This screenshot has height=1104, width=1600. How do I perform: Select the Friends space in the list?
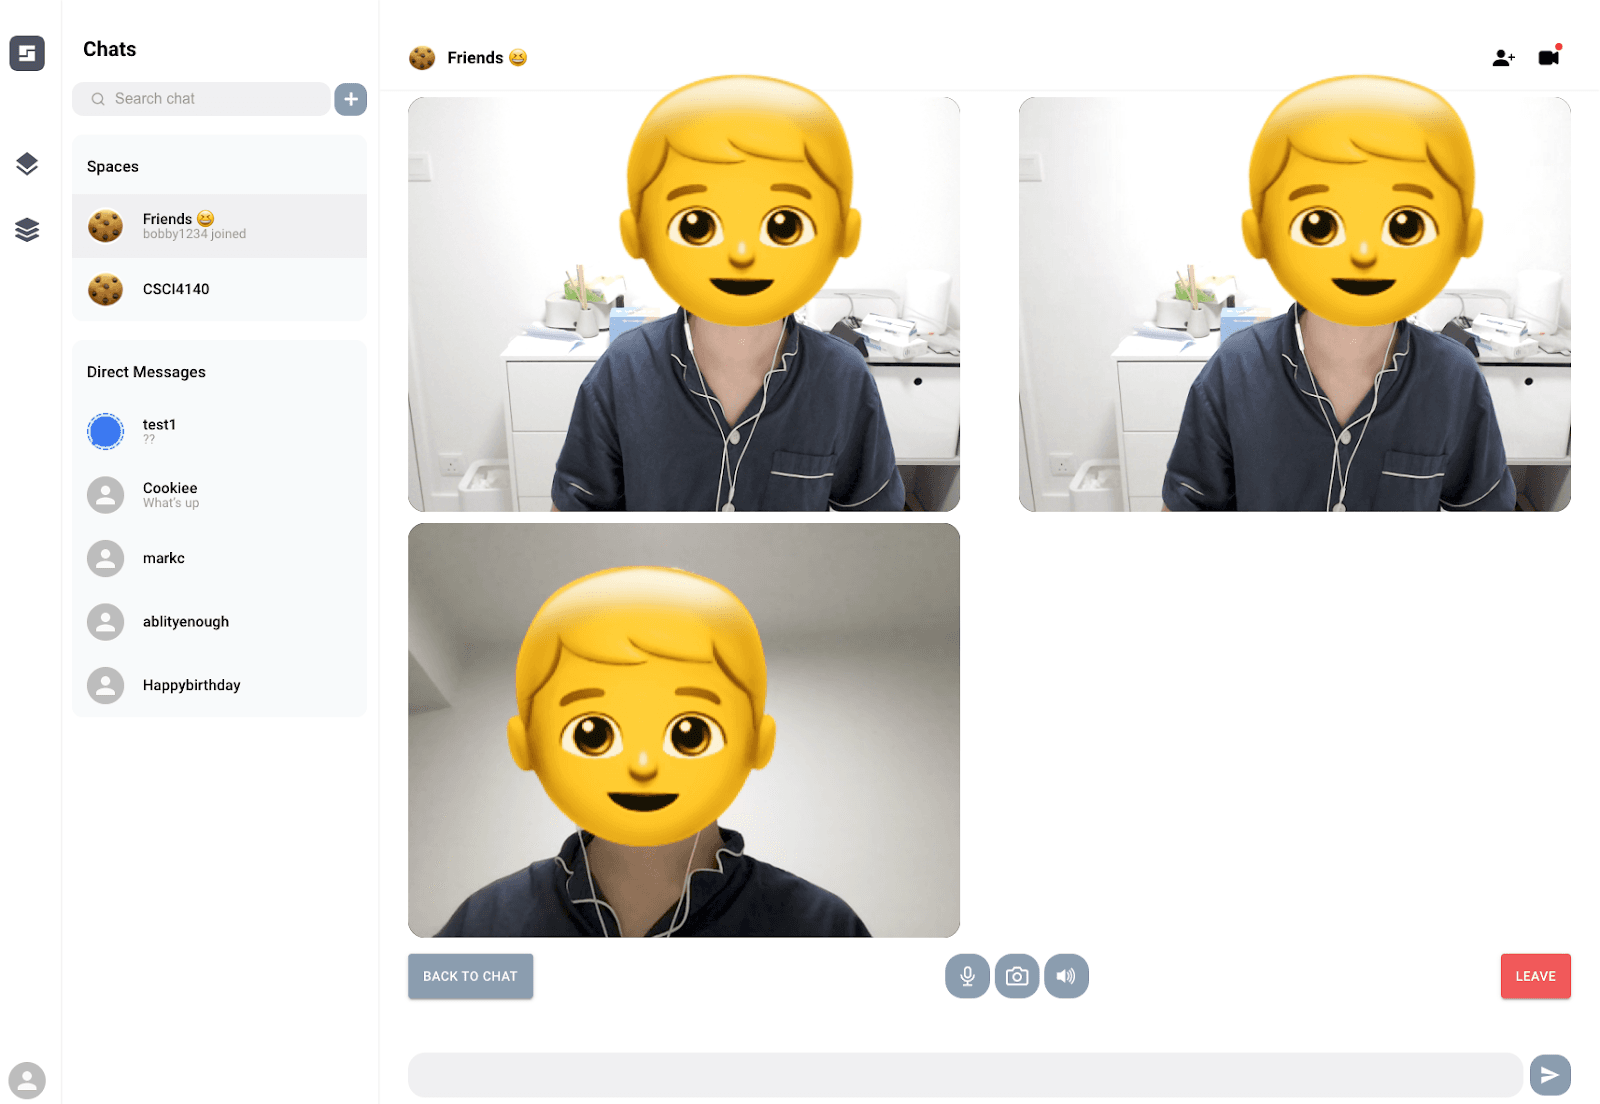219,226
